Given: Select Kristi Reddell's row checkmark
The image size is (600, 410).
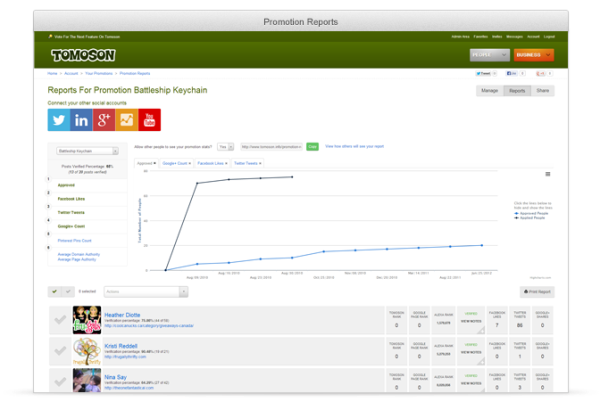Looking at the screenshot, I should tap(59, 350).
